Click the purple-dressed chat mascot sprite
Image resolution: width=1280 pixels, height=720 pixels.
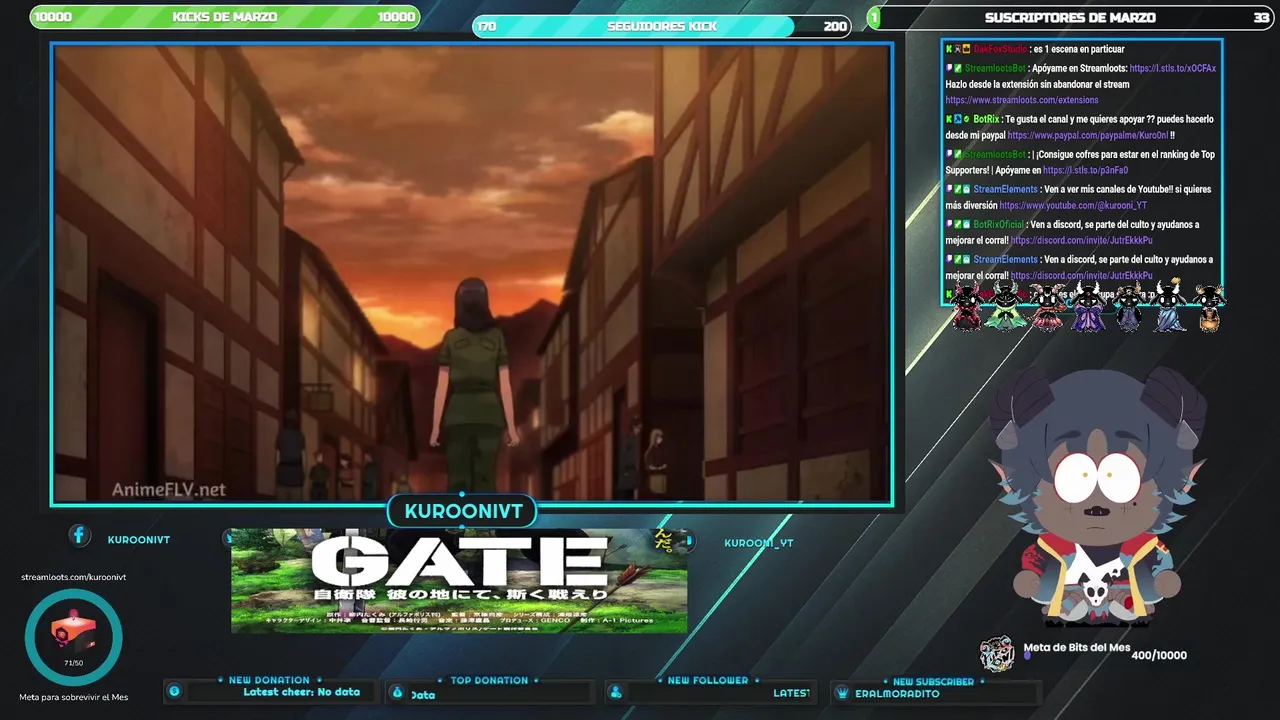tap(1088, 307)
